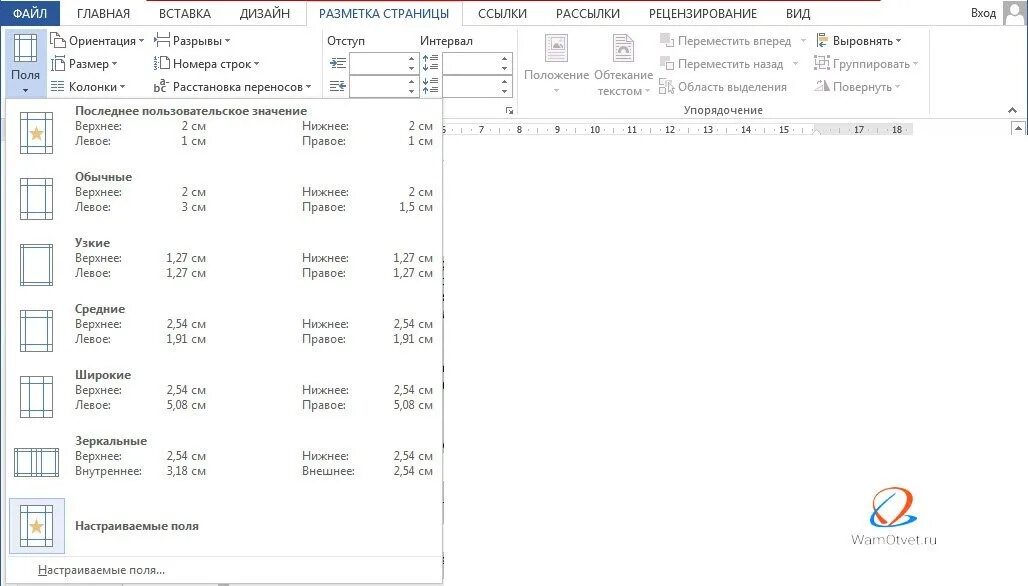Click the Номера строк line numbers icon

[x=161, y=64]
